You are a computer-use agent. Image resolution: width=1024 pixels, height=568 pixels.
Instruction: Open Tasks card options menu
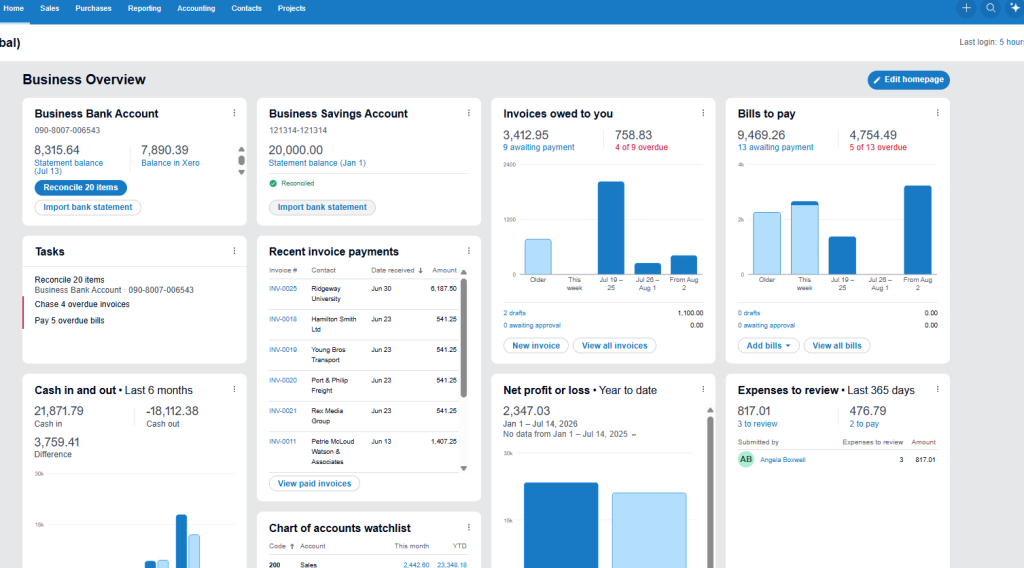234,251
